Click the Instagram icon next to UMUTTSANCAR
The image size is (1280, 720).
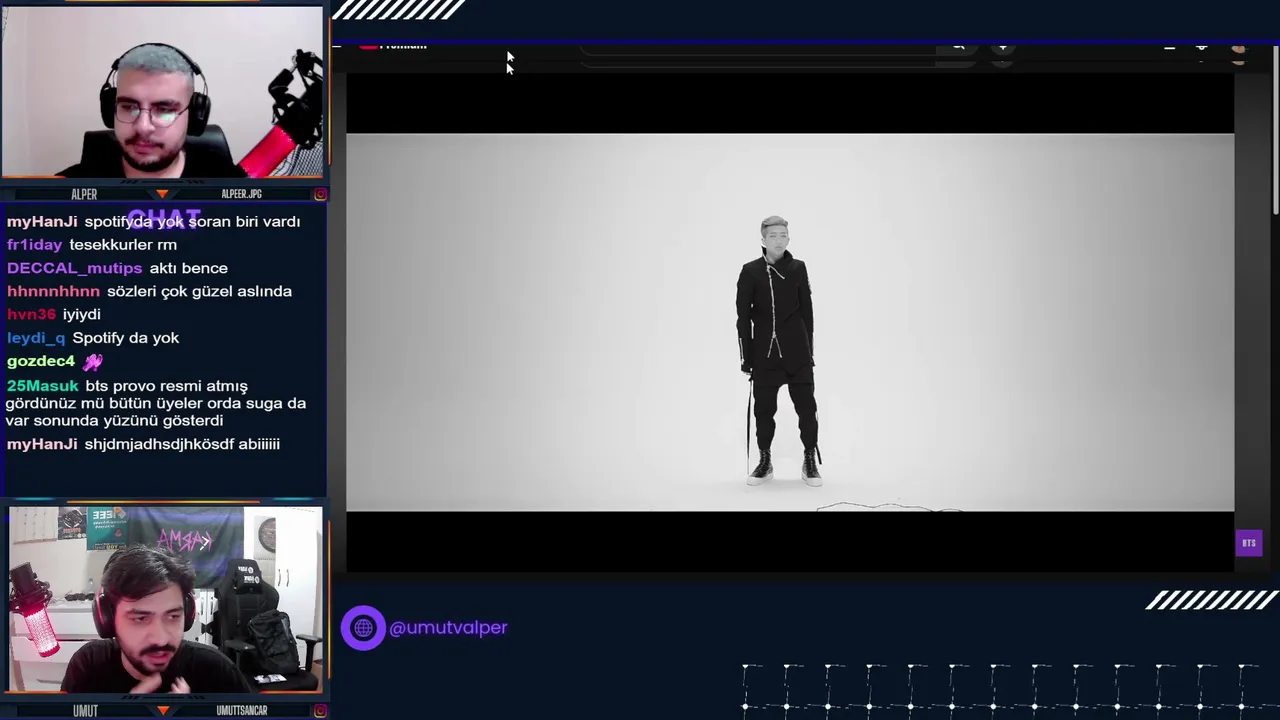[320, 711]
